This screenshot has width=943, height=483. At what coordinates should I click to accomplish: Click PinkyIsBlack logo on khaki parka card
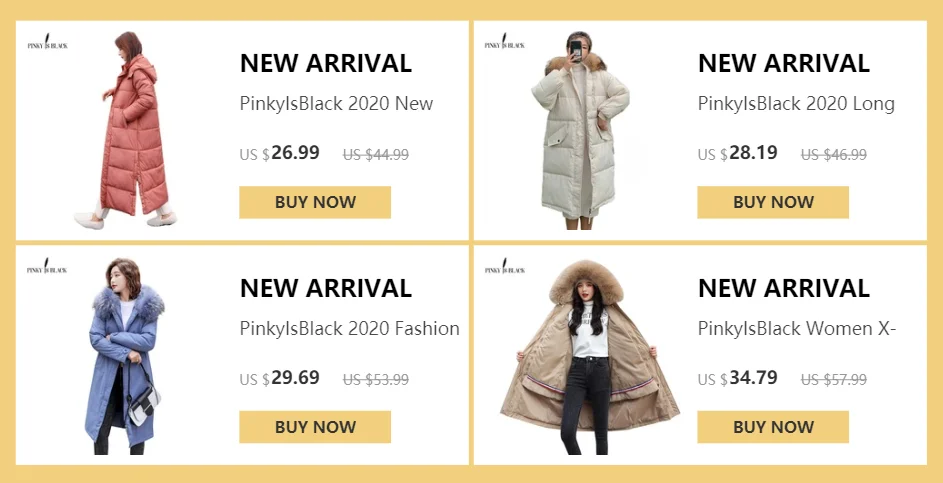pos(505,266)
